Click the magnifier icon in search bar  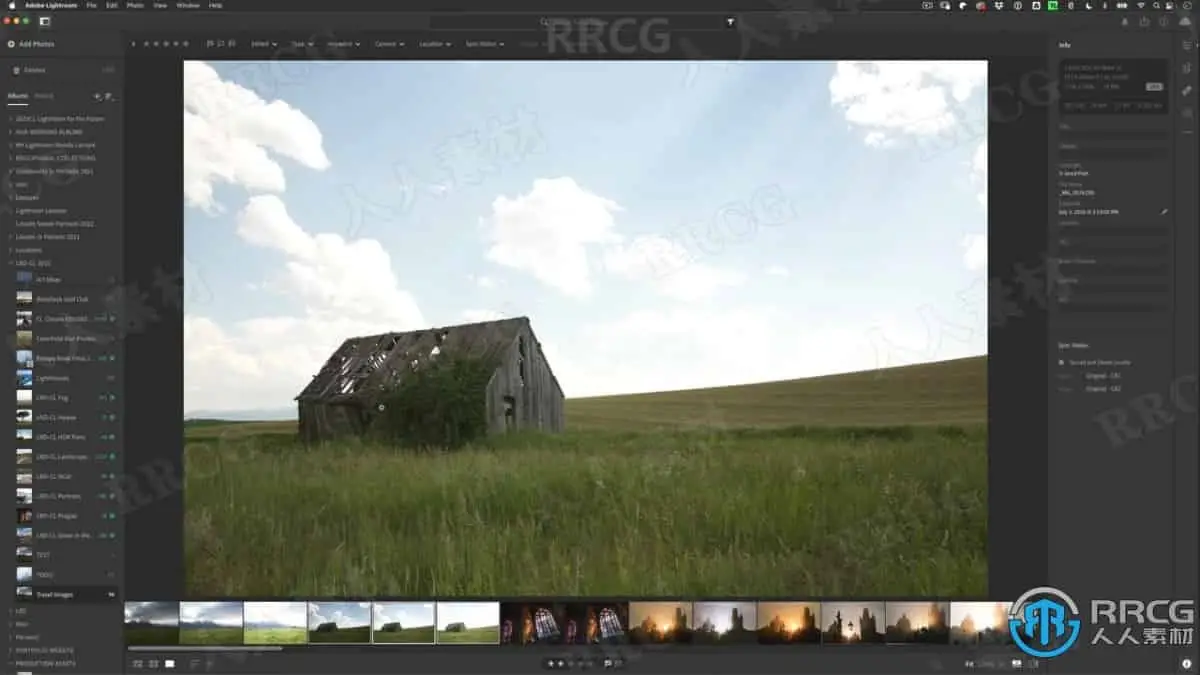544,21
